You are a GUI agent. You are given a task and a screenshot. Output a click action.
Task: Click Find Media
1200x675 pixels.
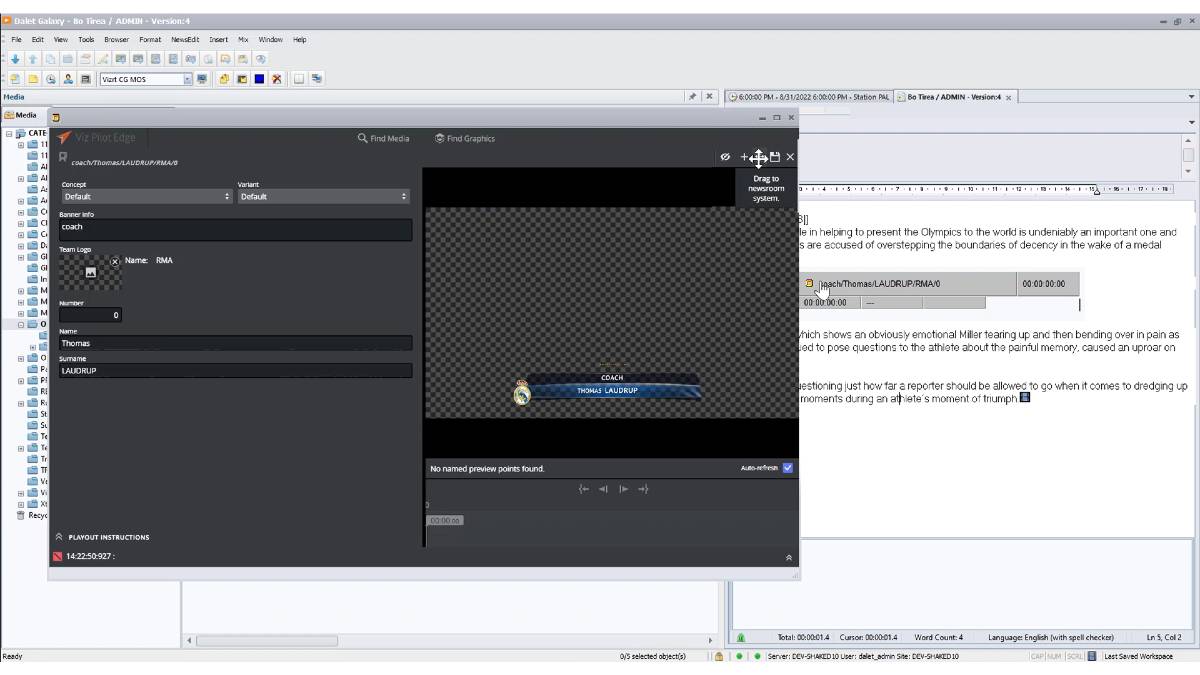[x=383, y=138]
